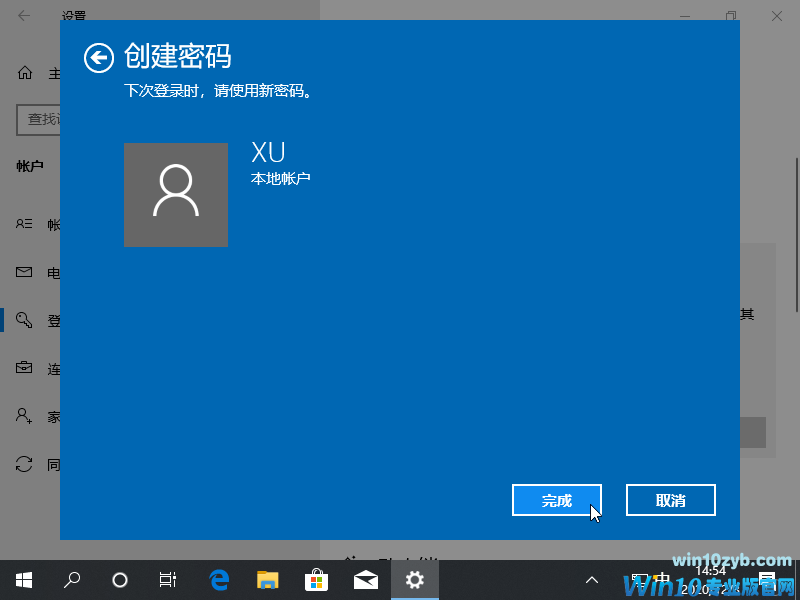This screenshot has height=600, width=800.
Task: Click the Settings search input field
Action: (40, 119)
